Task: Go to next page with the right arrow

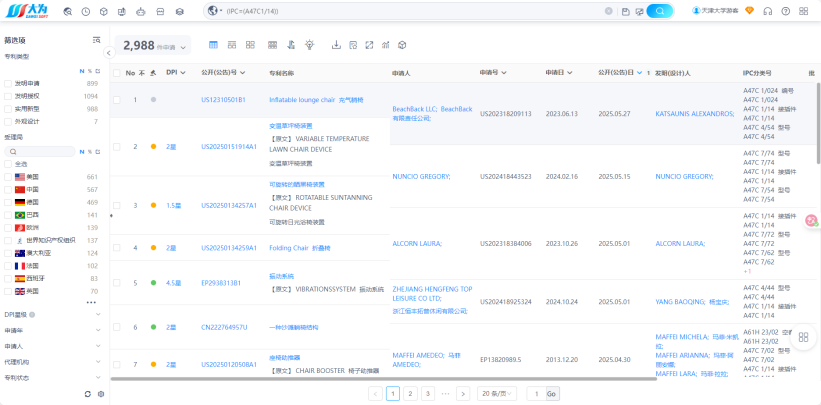Action: [x=463, y=393]
